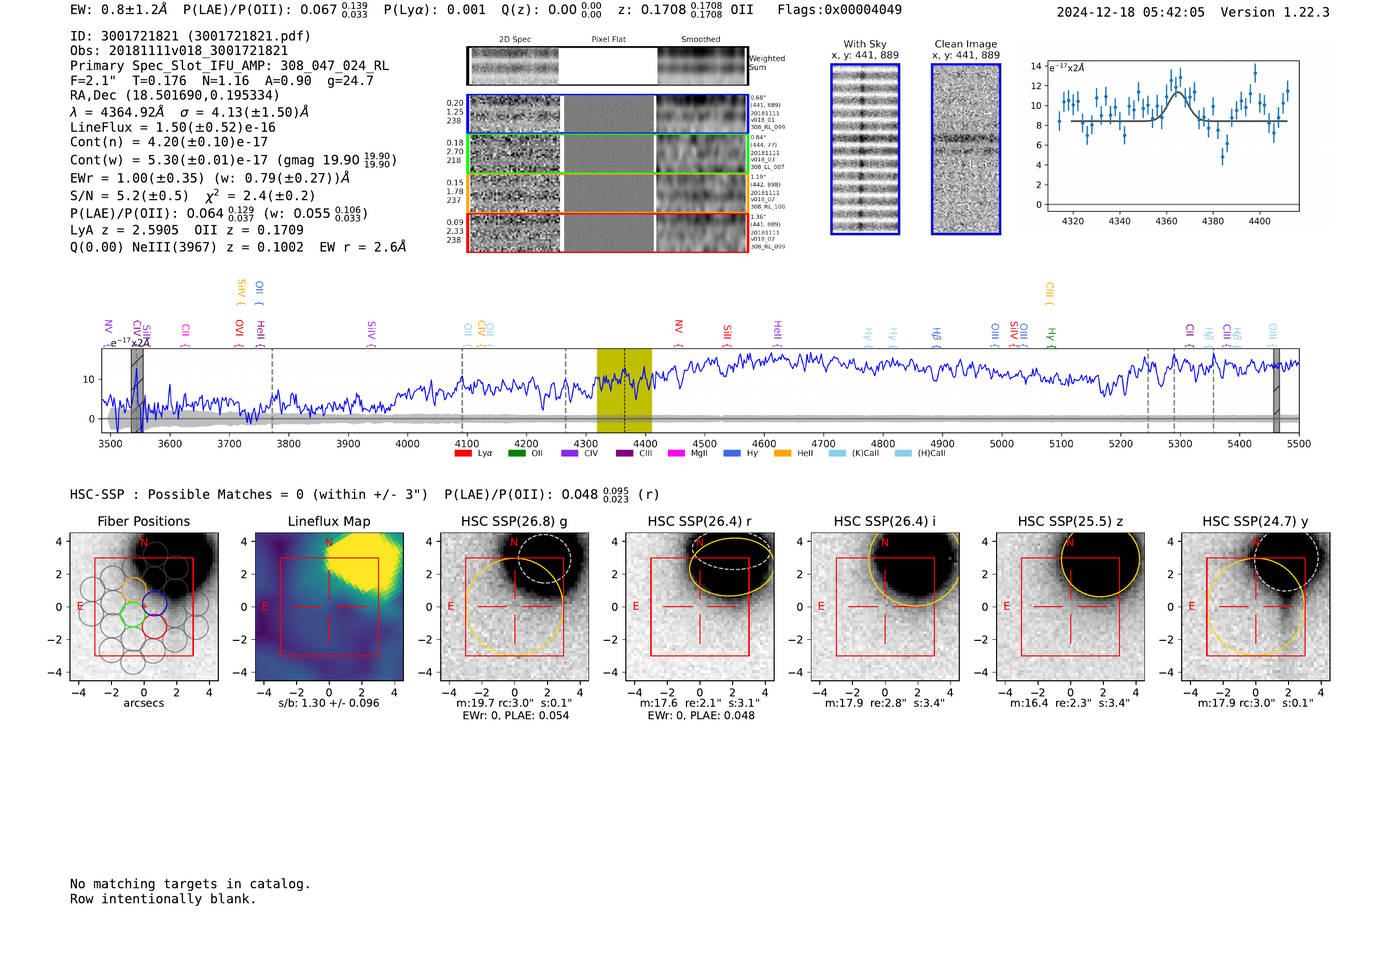Click the 'Row intentionally blank.' text
Image resolution: width=1400 pixels, height=953 pixels.
pos(163,899)
